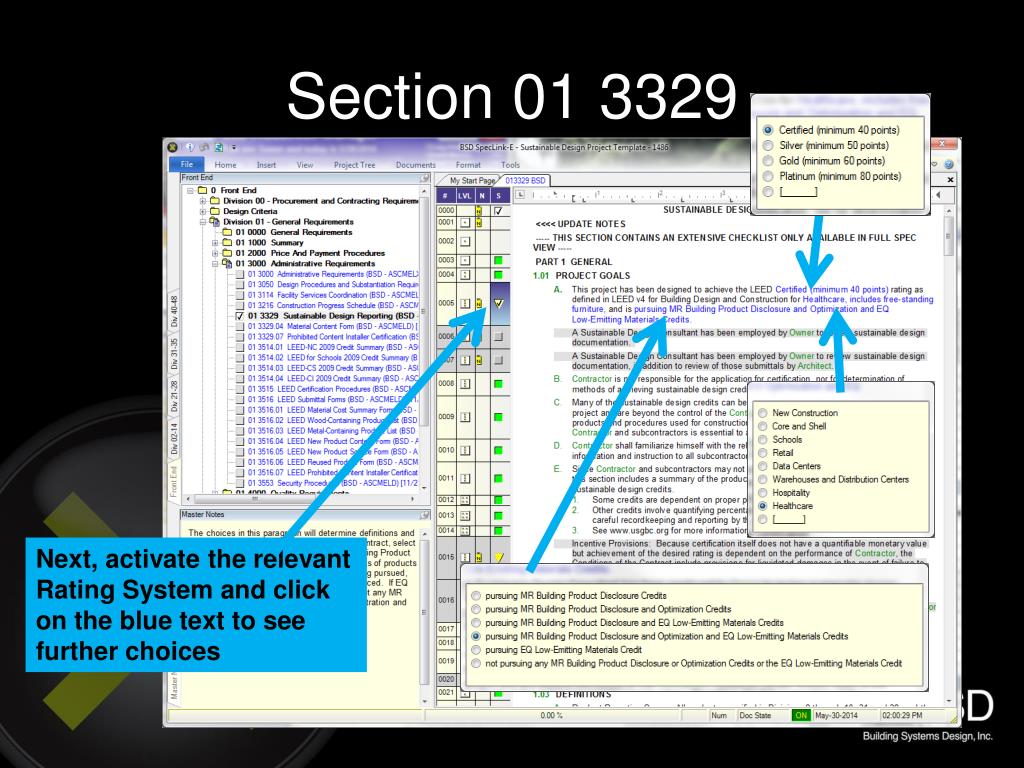Click the blank input of Certified options list
The height and width of the screenshot is (768, 1024).
798,192
